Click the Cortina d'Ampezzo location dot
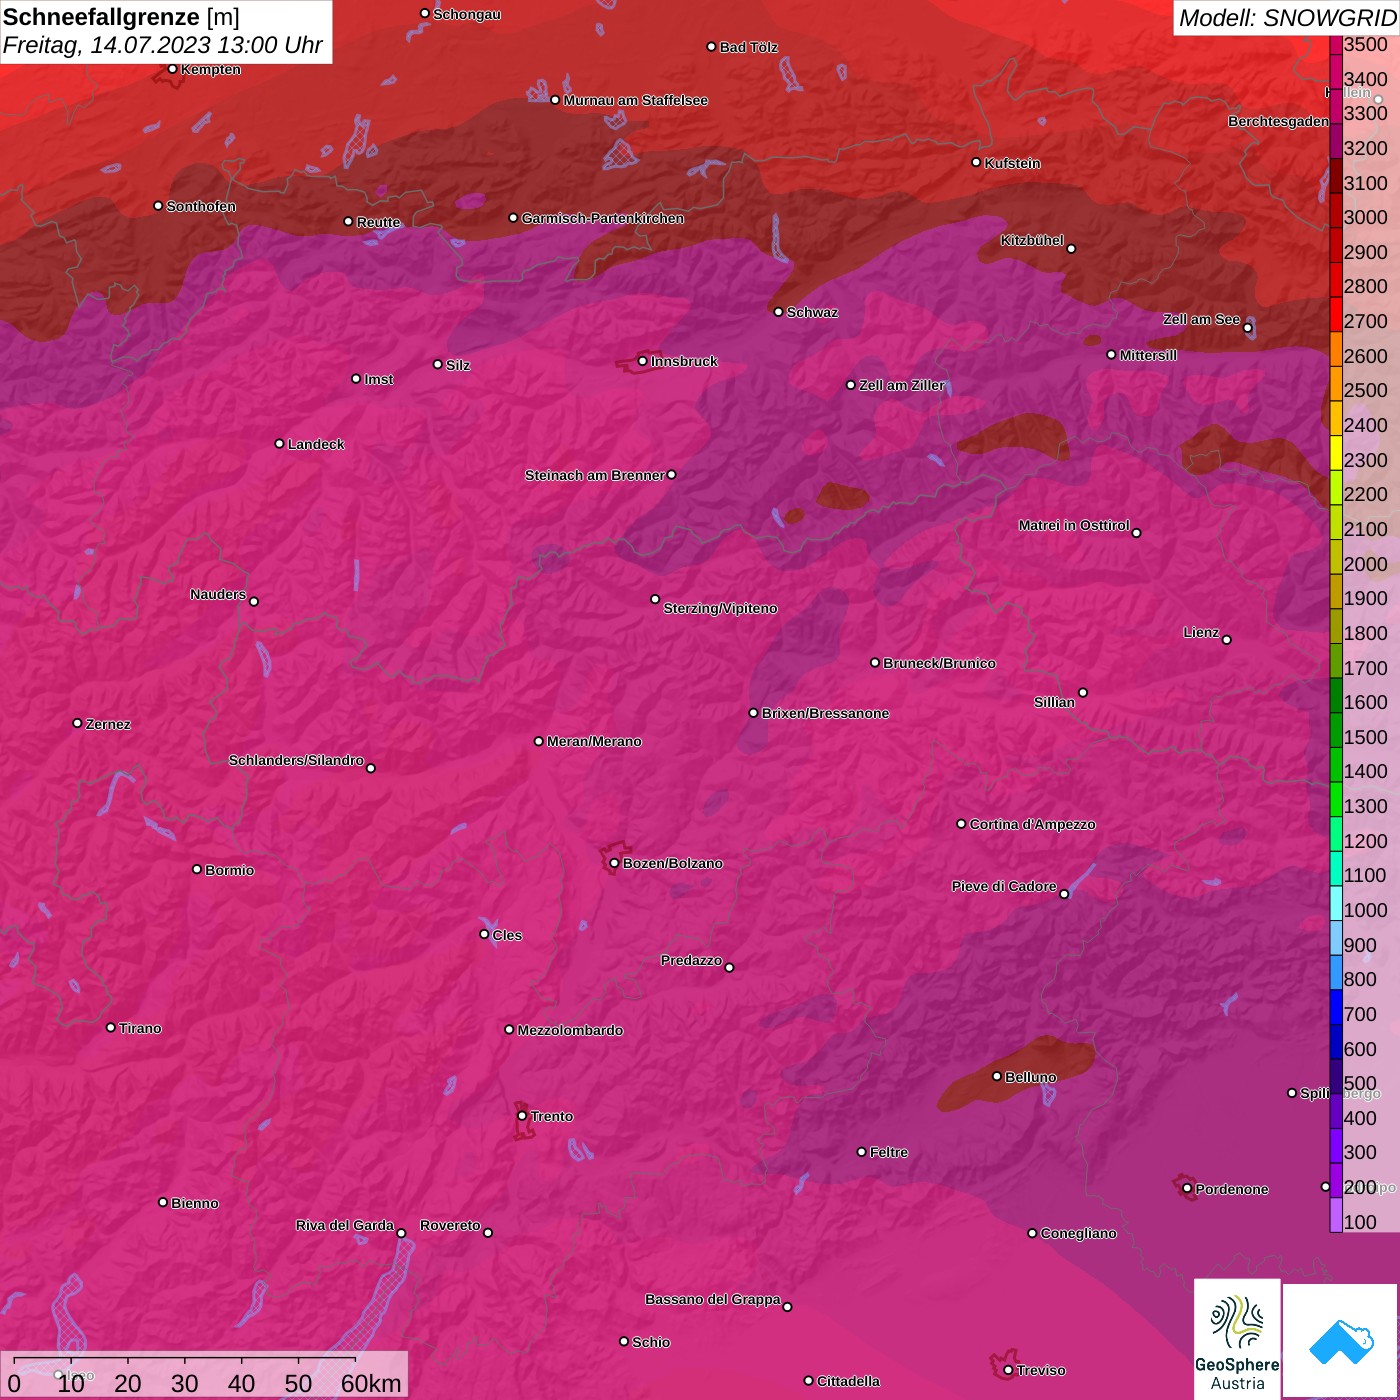This screenshot has width=1400, height=1400. (x=961, y=824)
